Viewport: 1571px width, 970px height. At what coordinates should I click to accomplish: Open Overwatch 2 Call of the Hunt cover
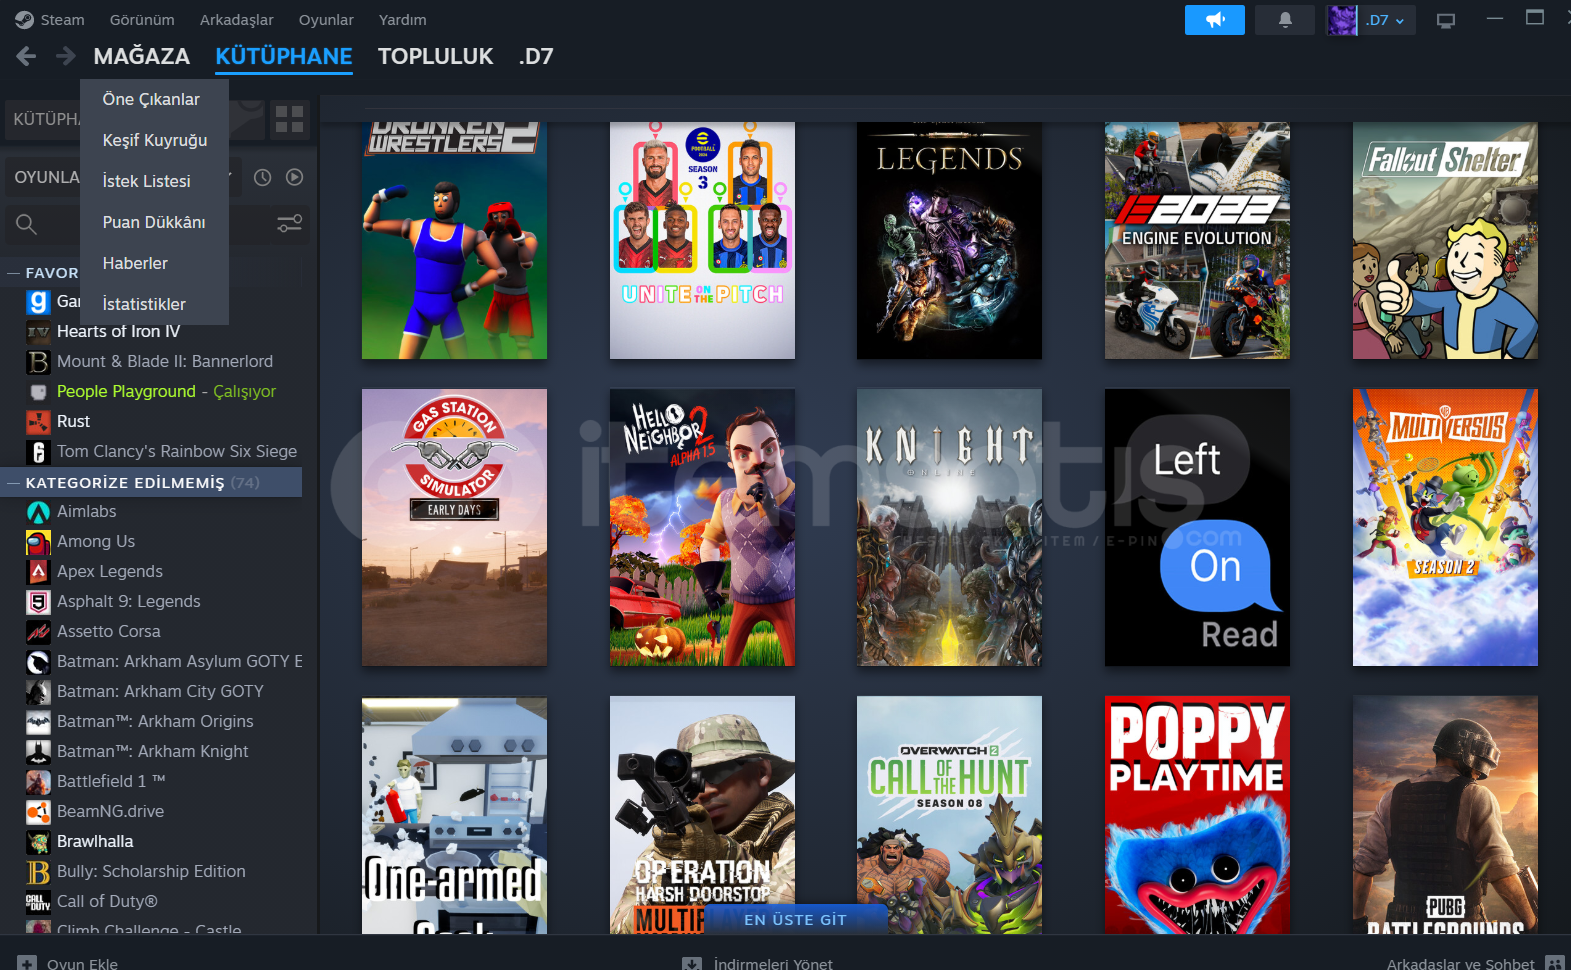point(949,815)
